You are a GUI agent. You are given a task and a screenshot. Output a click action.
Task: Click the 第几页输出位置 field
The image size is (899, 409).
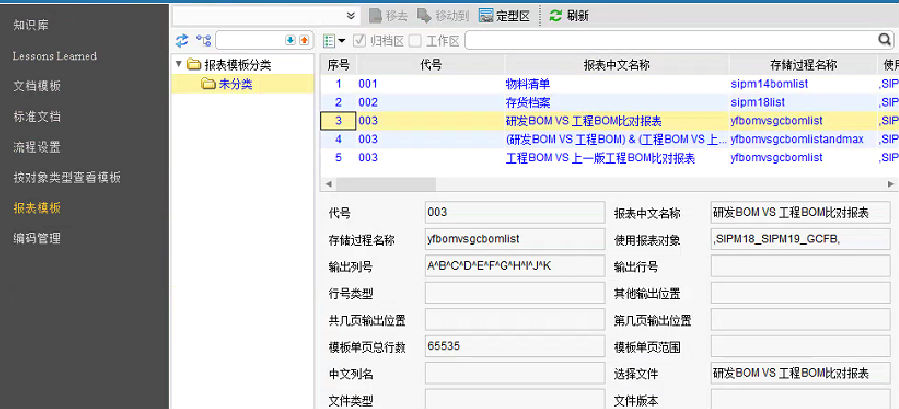(800, 320)
